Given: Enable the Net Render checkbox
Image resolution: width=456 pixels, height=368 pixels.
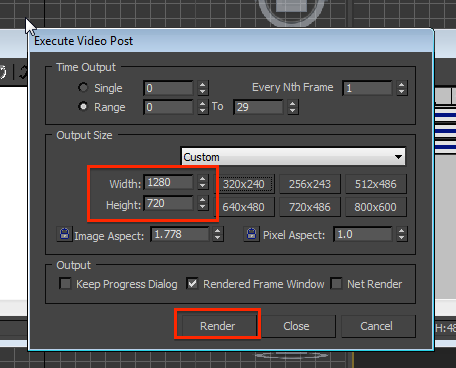Looking at the screenshot, I should point(336,284).
